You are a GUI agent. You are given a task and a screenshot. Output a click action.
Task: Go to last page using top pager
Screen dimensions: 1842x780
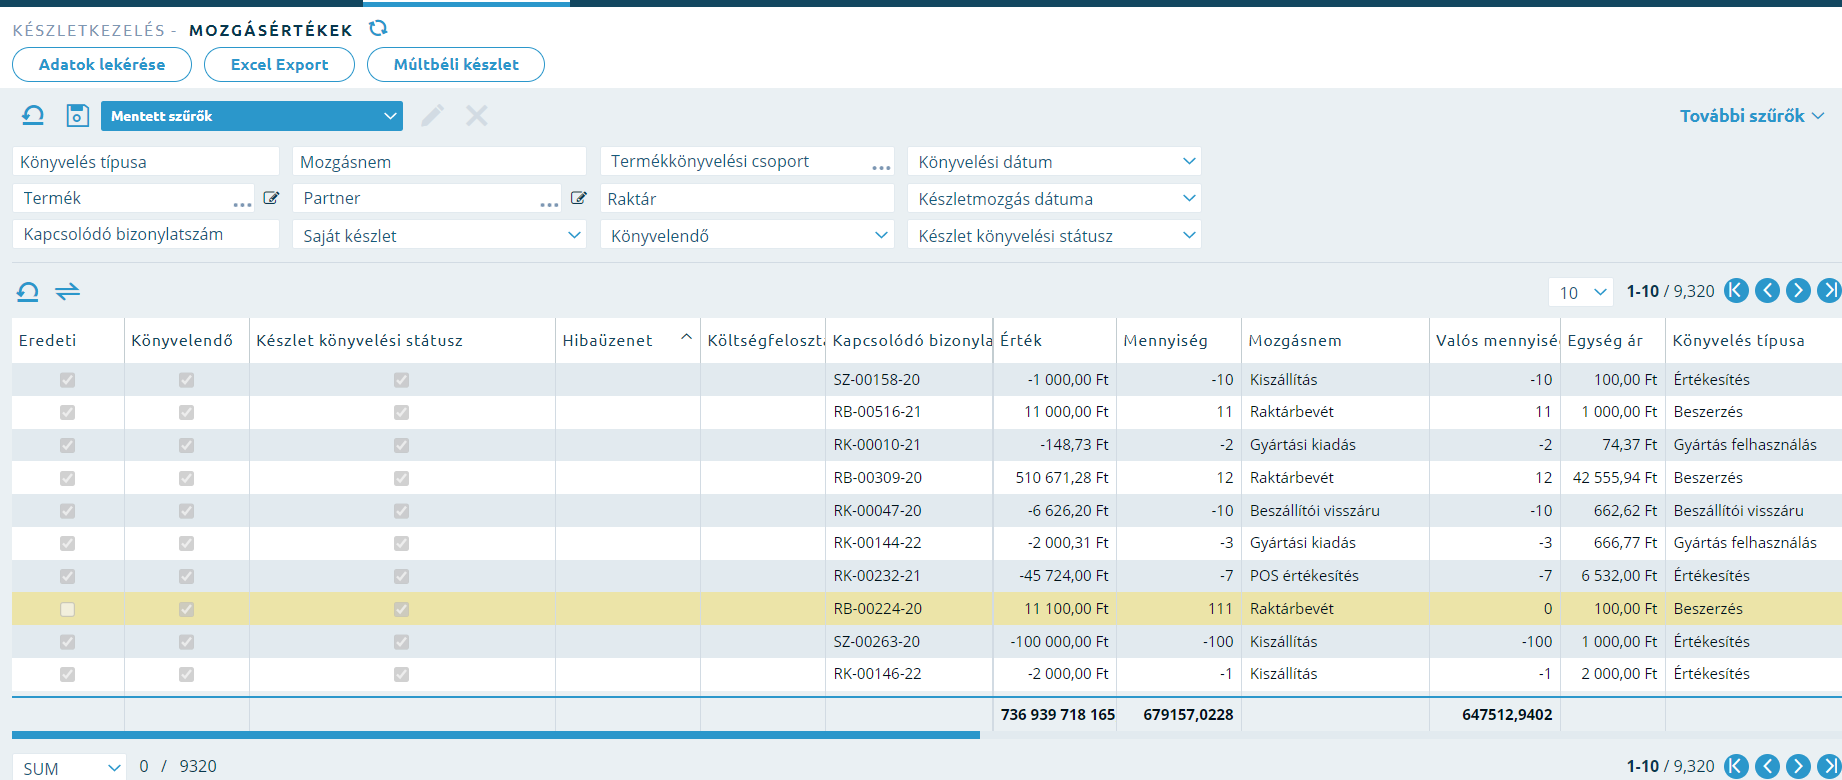(x=1829, y=291)
